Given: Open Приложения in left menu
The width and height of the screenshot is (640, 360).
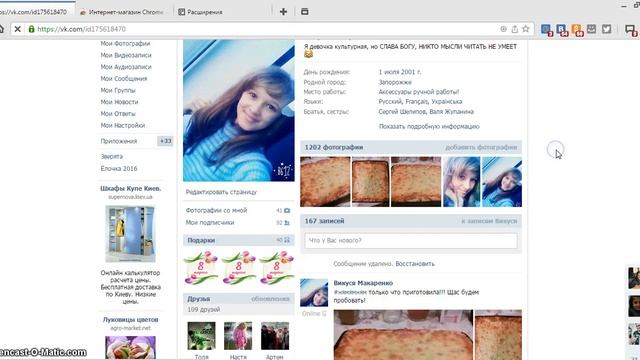Looking at the screenshot, I should (119, 141).
